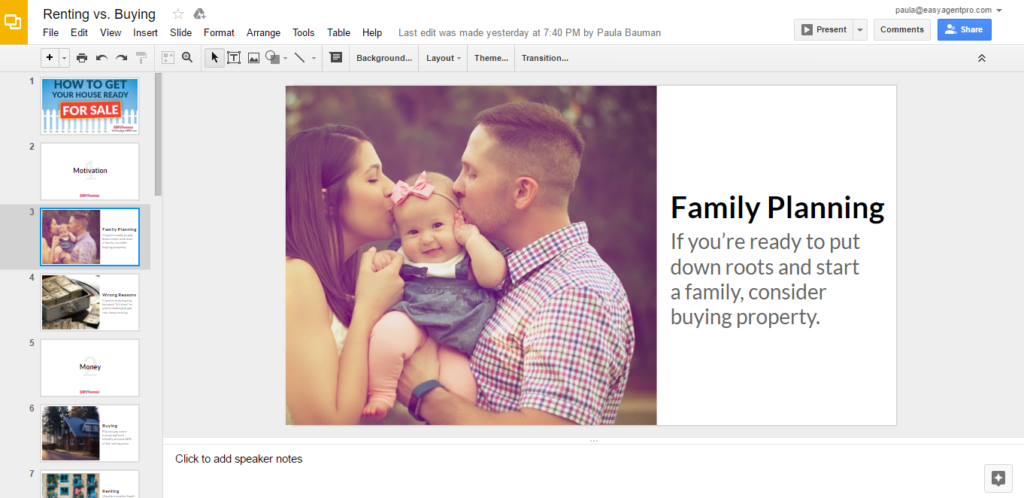The image size is (1024, 498).
Task: Choose the Select arrow cursor tool
Action: click(x=214, y=57)
